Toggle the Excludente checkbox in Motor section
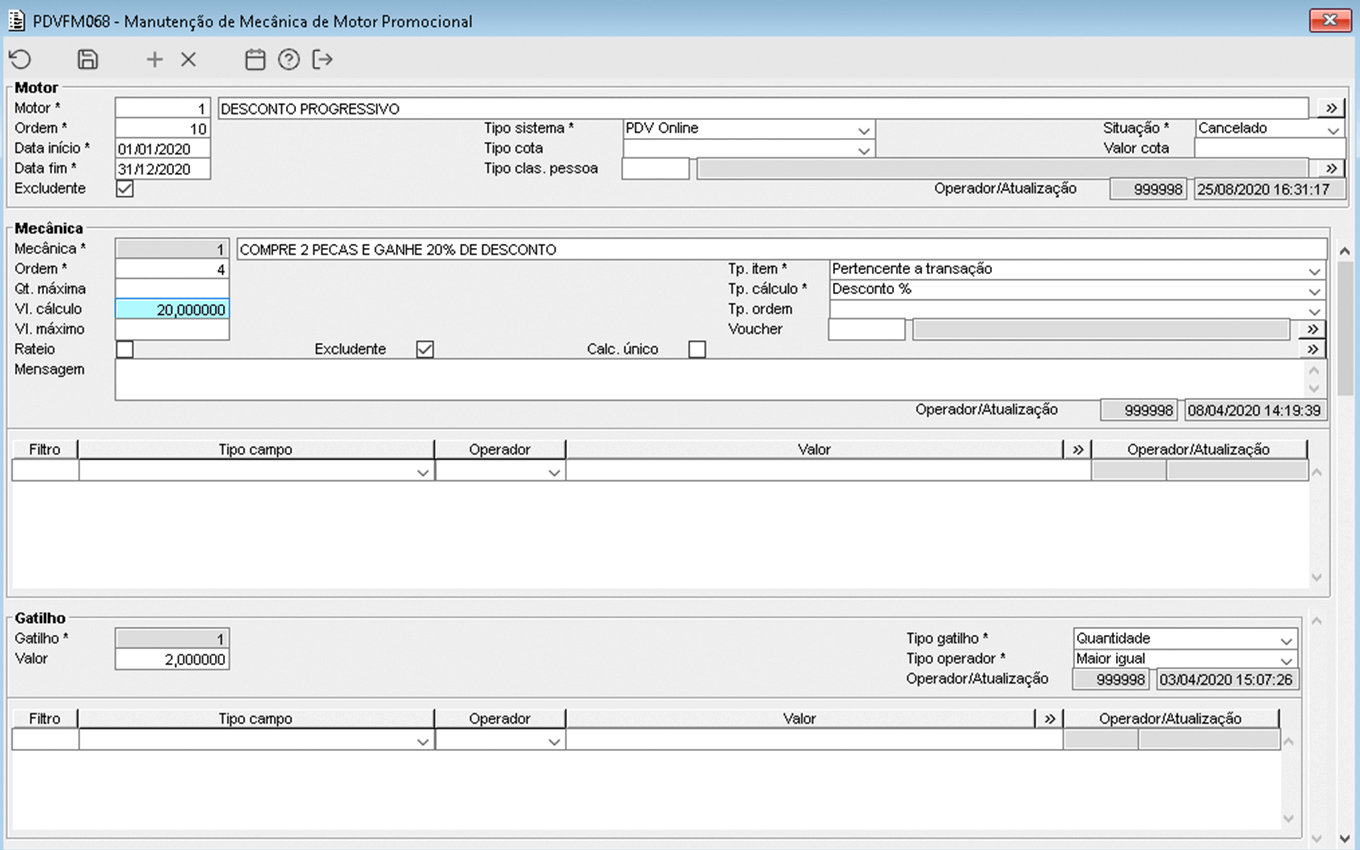 (x=125, y=188)
